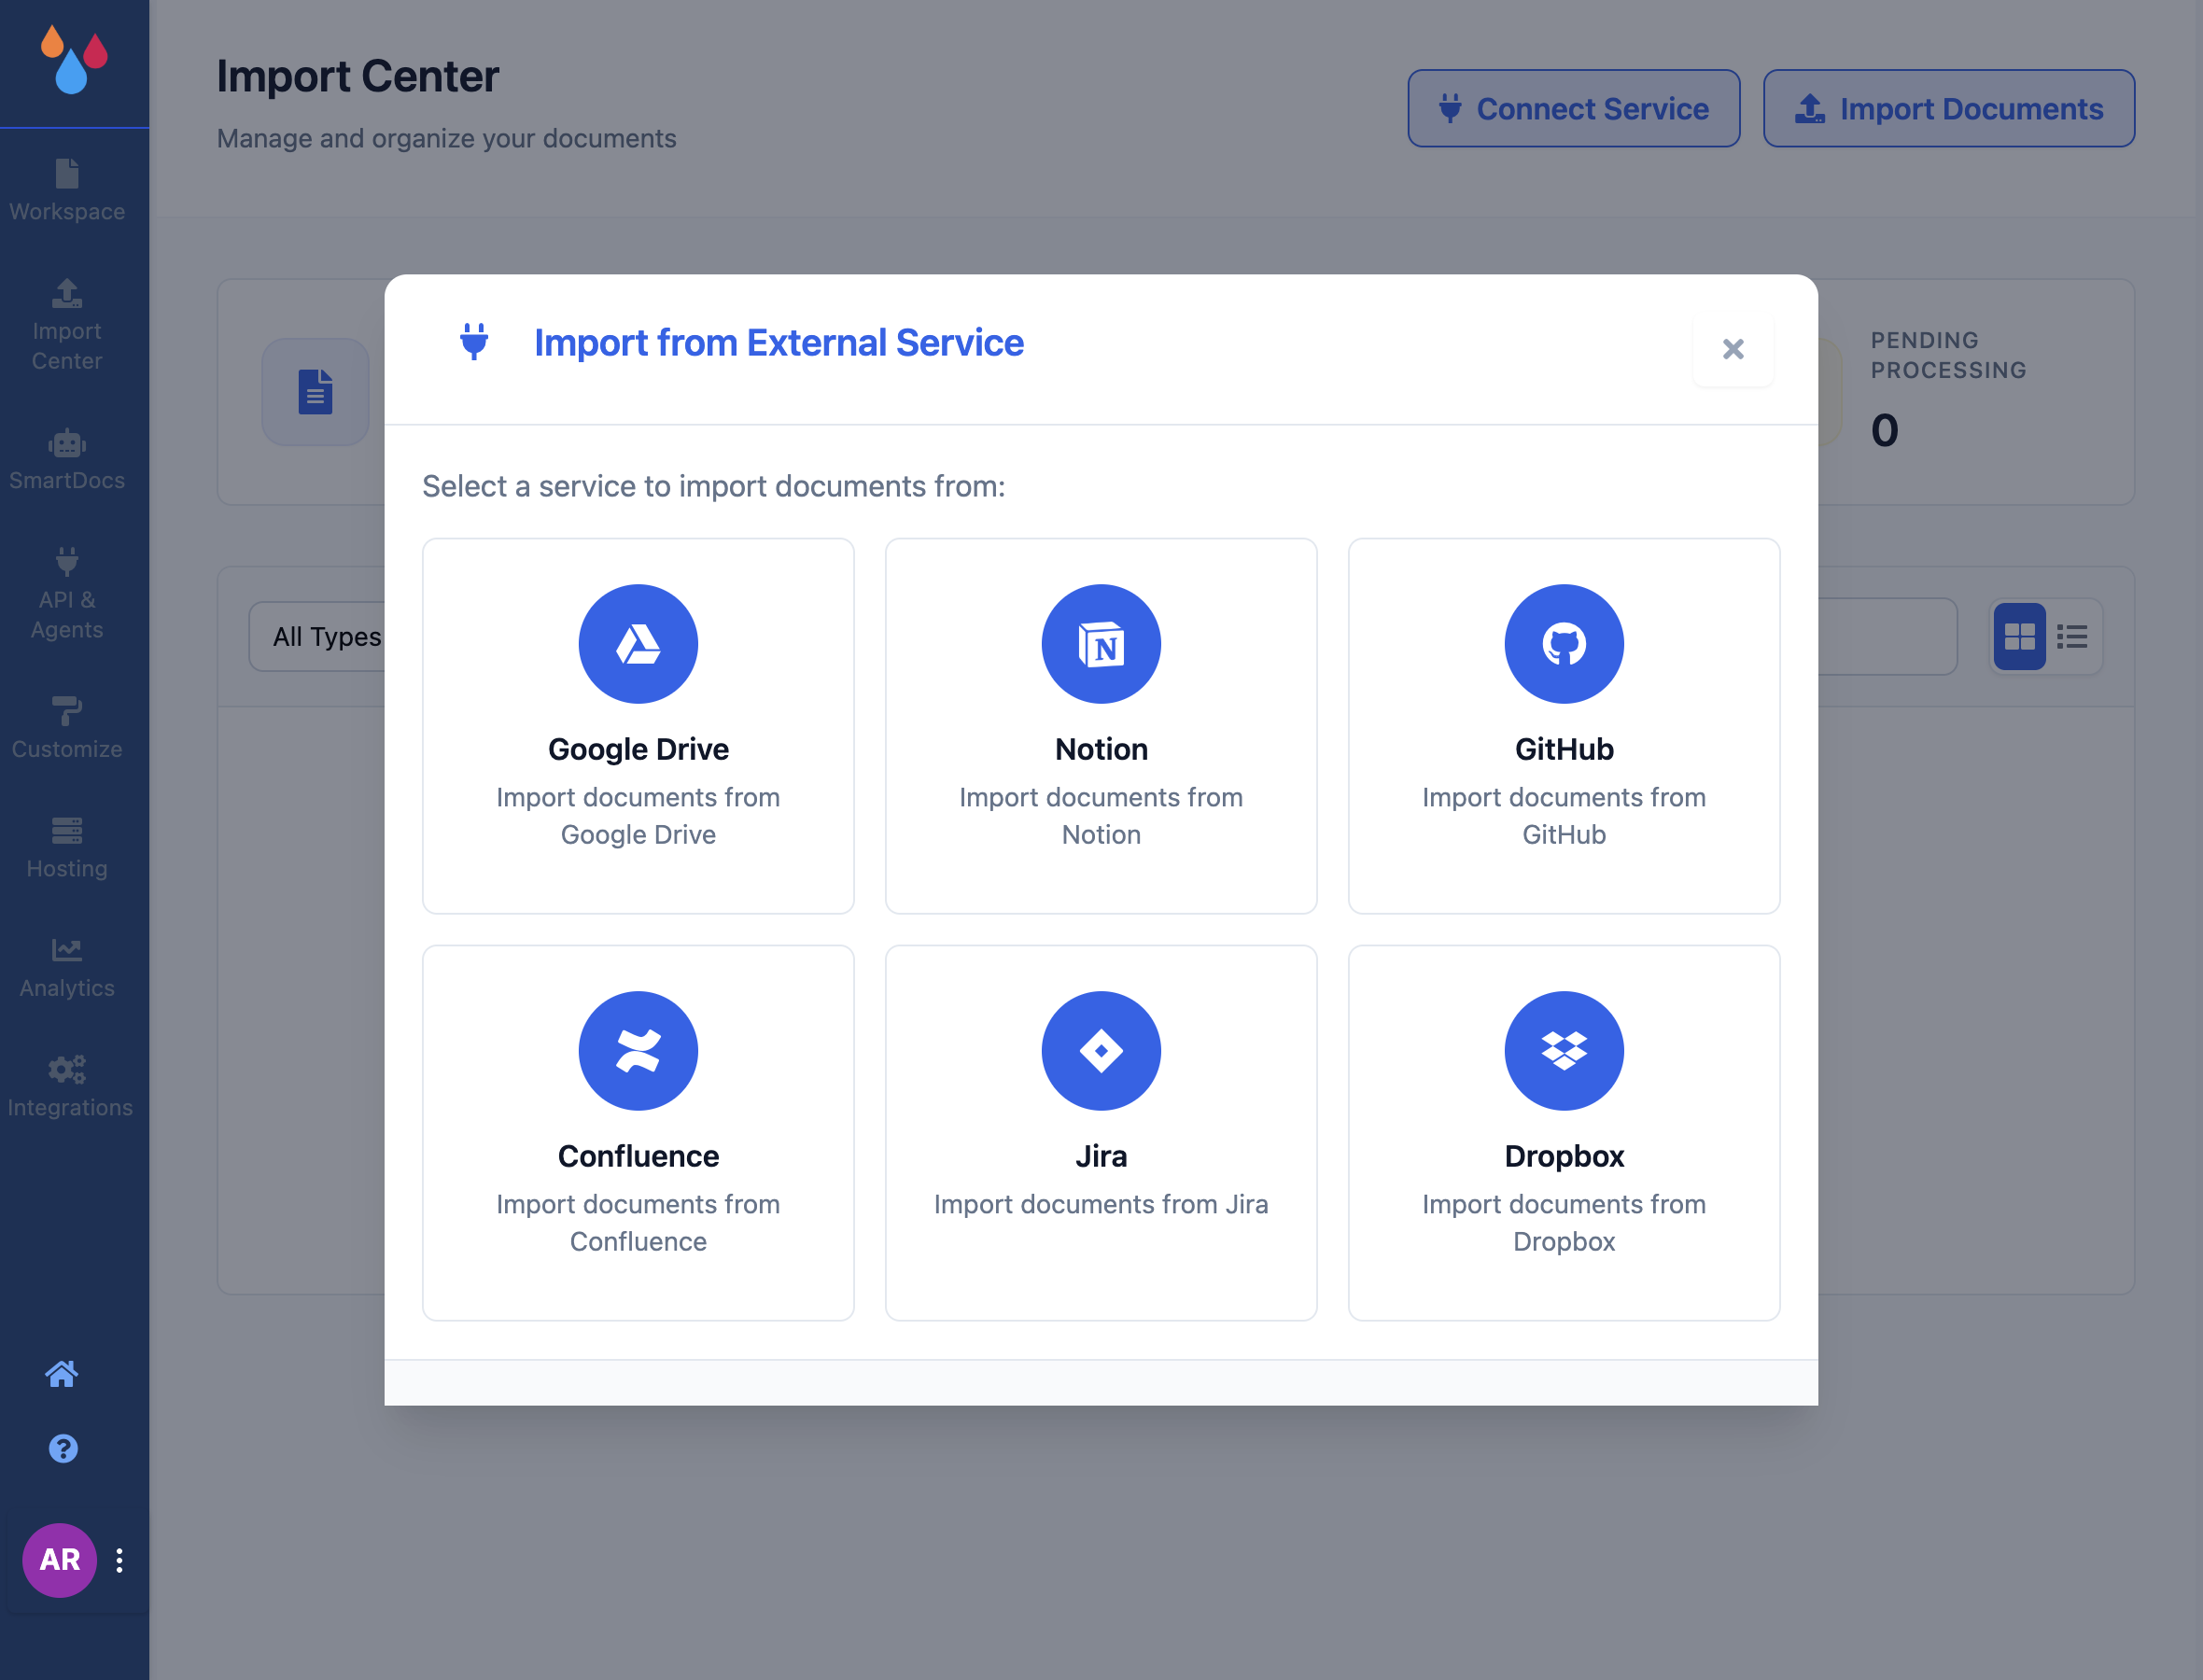Image resolution: width=2203 pixels, height=1680 pixels.
Task: Click the Notion card title
Action: pos(1101,749)
